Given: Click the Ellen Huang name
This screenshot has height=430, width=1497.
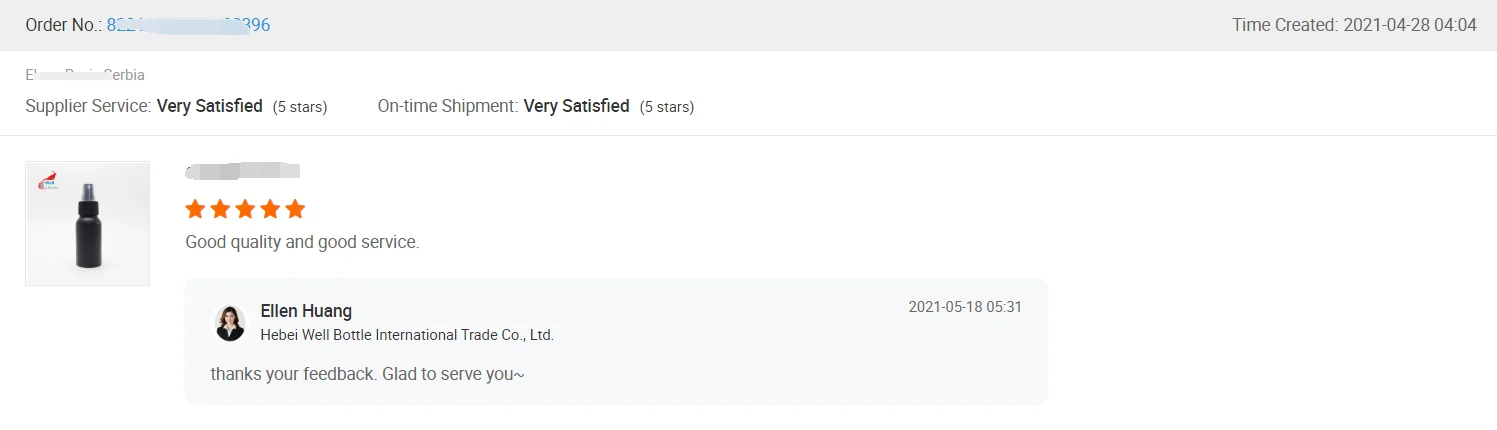Looking at the screenshot, I should click(306, 311).
